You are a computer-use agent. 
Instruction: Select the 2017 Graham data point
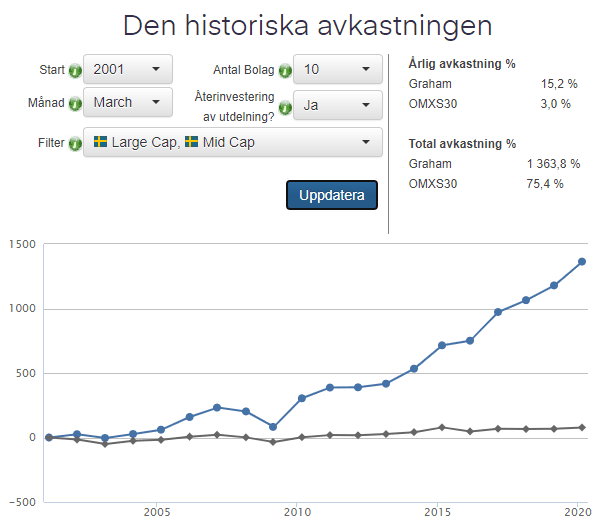pyautogui.click(x=498, y=312)
